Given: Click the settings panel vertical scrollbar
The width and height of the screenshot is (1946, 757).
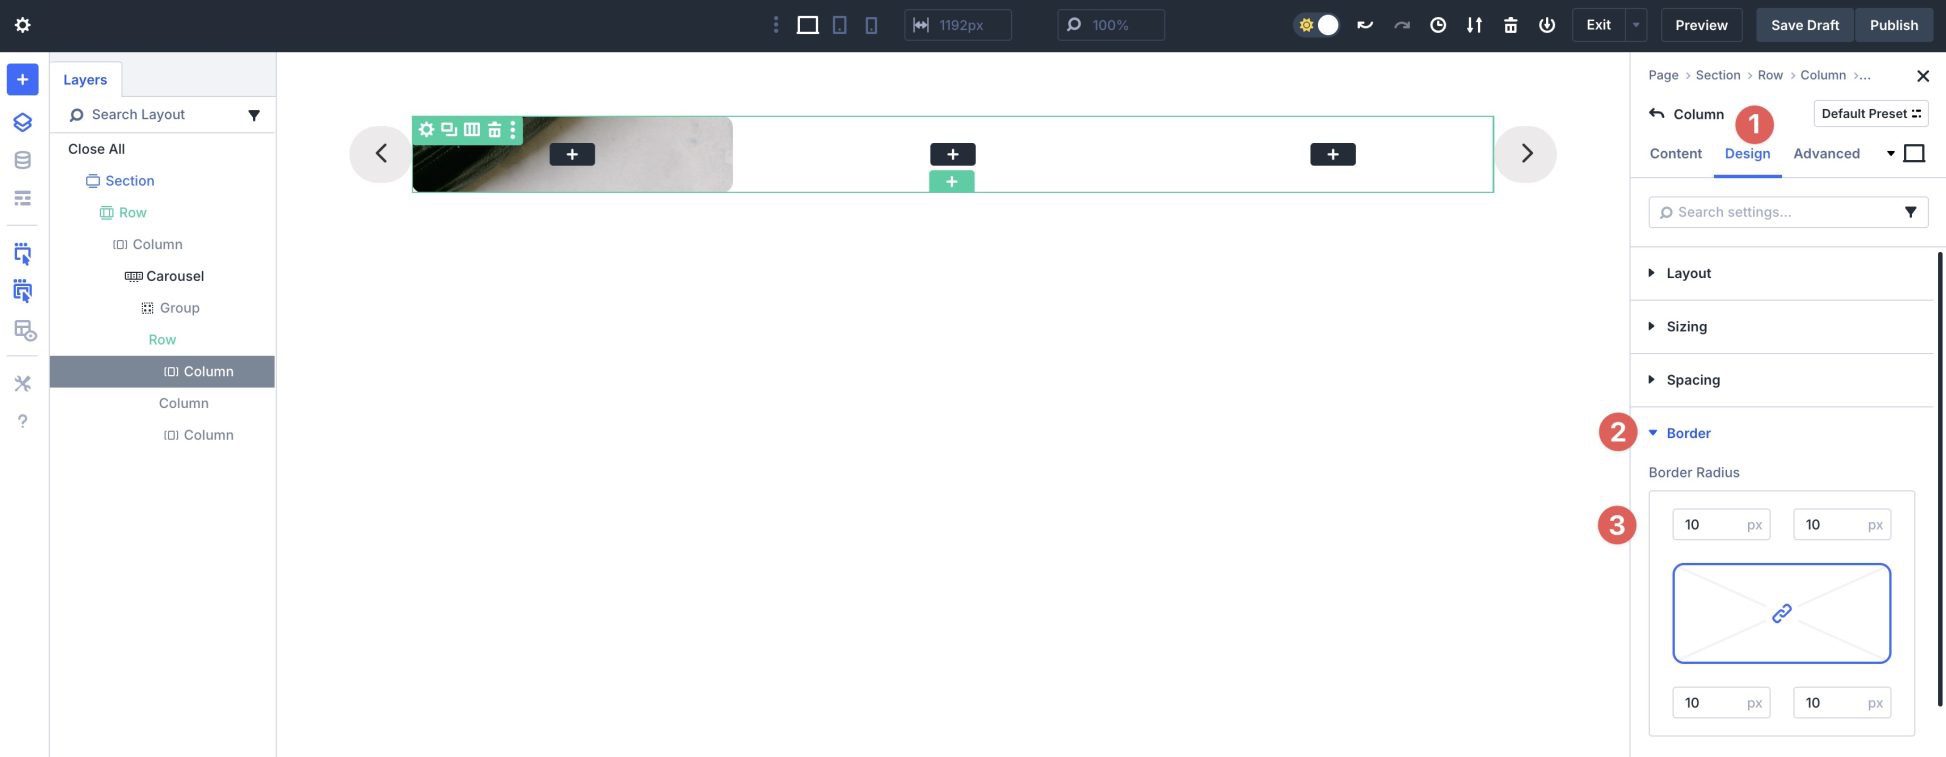Looking at the screenshot, I should coord(1941,480).
